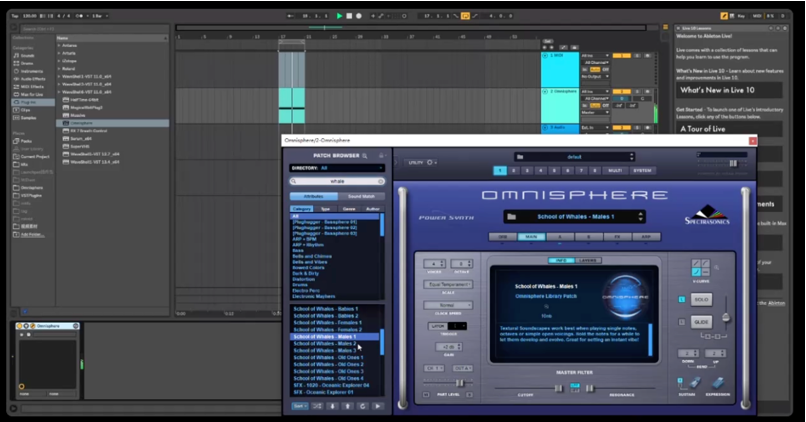The image size is (806, 422).
Task: Open the Utility menu in Omnisphere
Action: [x=423, y=162]
